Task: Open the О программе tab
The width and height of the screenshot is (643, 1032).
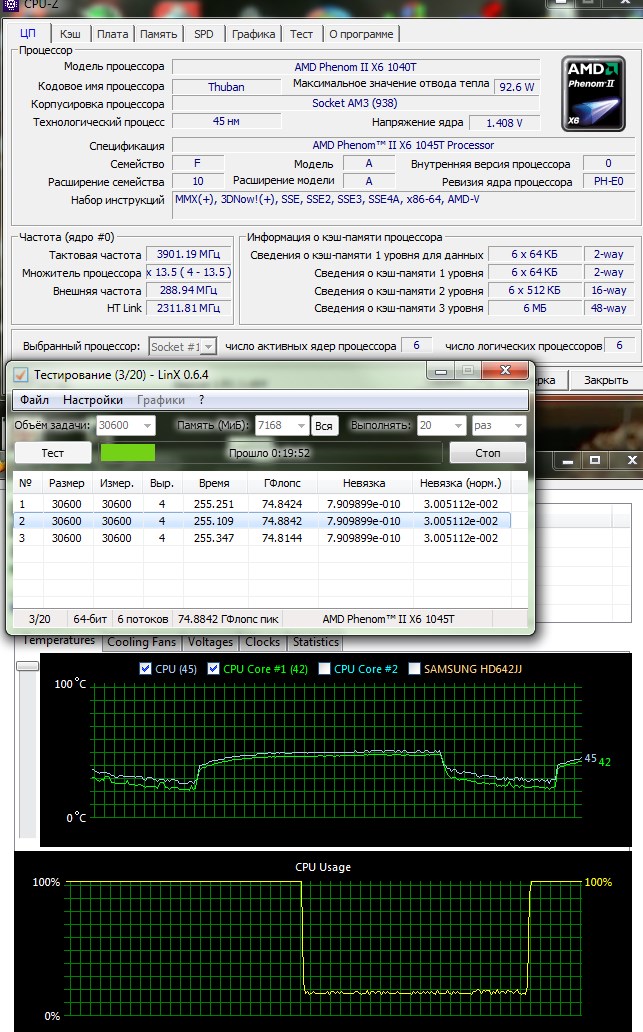Action: 361,34
